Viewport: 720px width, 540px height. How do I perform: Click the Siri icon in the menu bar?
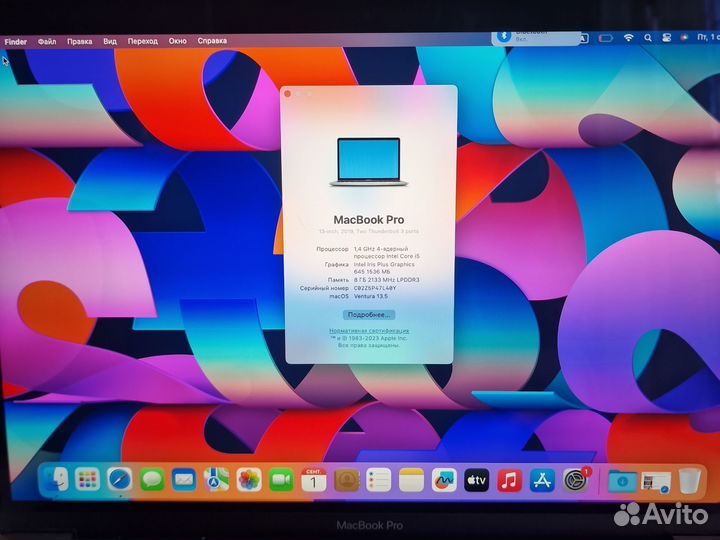(x=684, y=38)
